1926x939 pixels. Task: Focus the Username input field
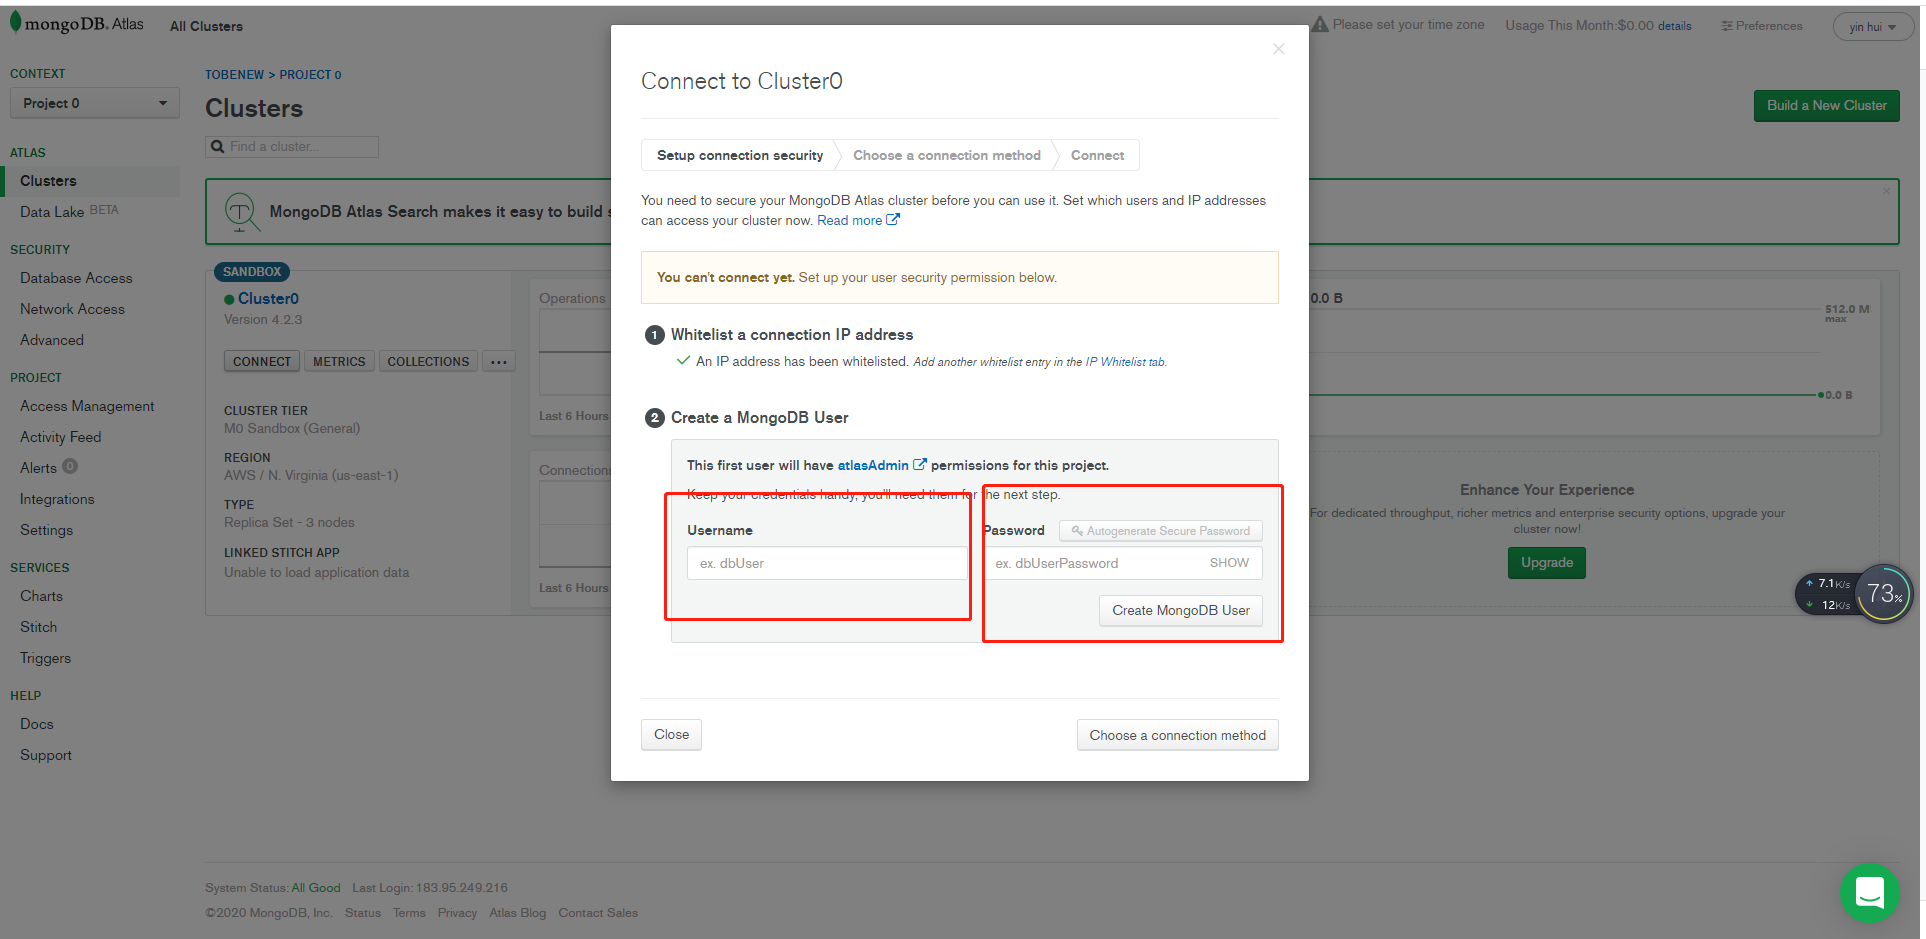click(827, 563)
